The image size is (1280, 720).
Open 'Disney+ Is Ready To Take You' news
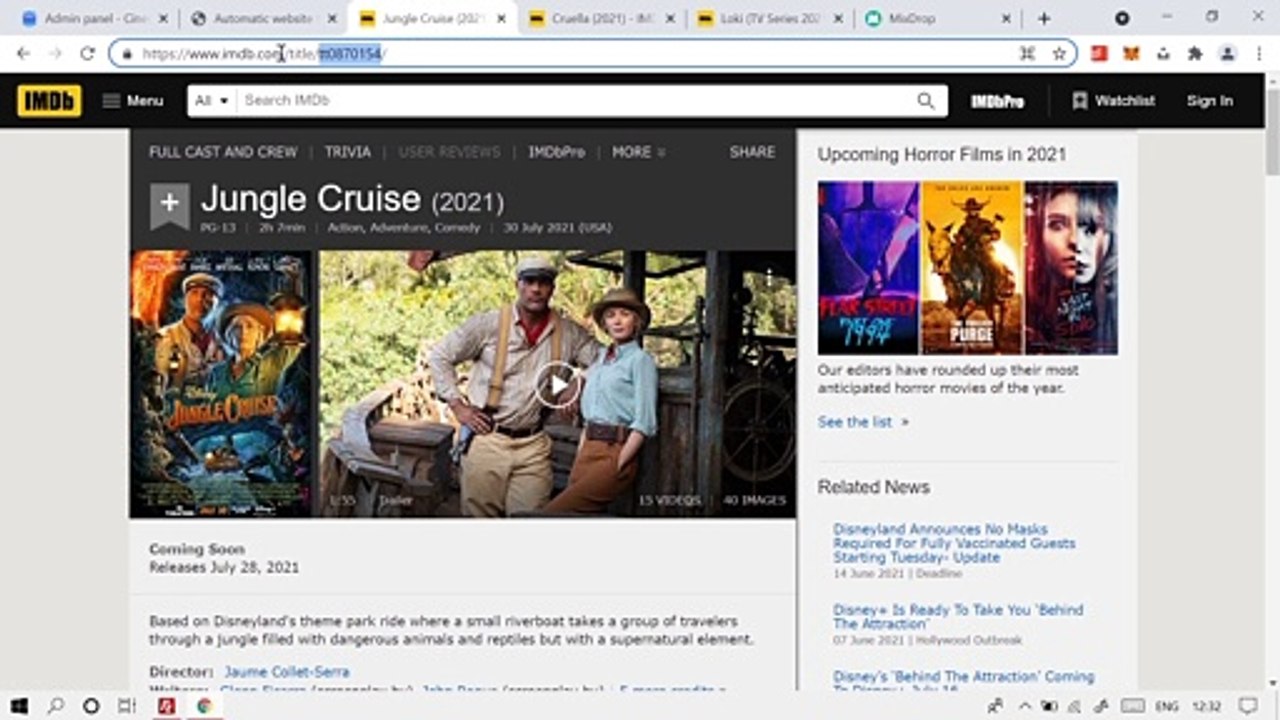[x=958, y=616]
